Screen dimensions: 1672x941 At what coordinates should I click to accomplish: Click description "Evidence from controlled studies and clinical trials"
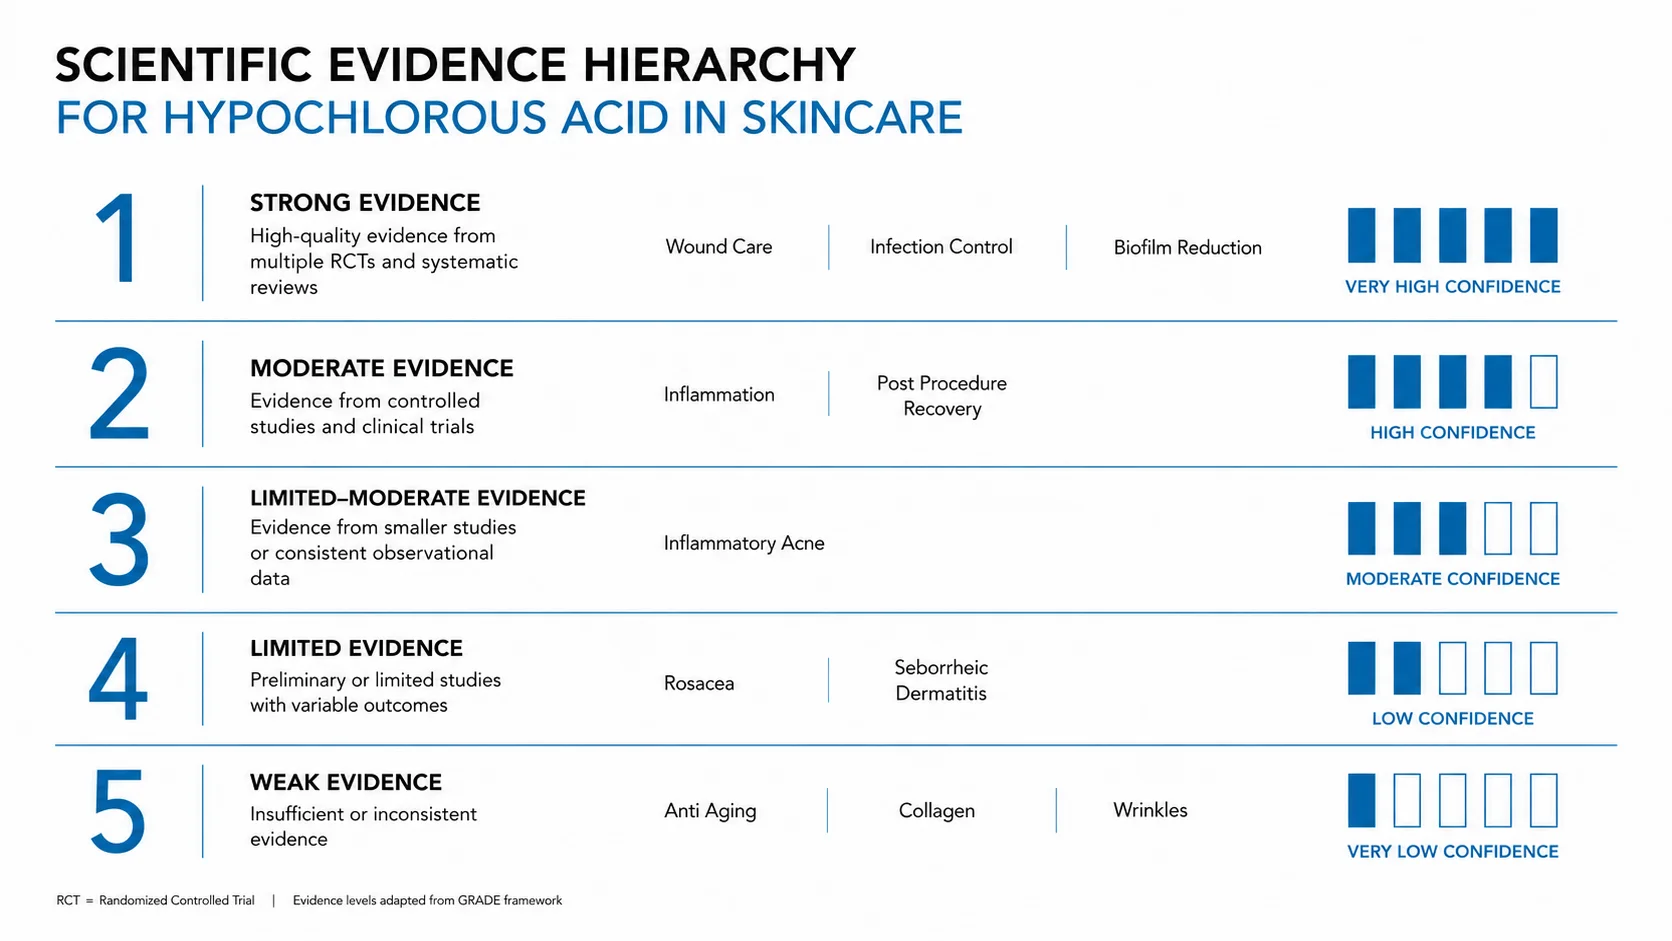[x=365, y=414]
